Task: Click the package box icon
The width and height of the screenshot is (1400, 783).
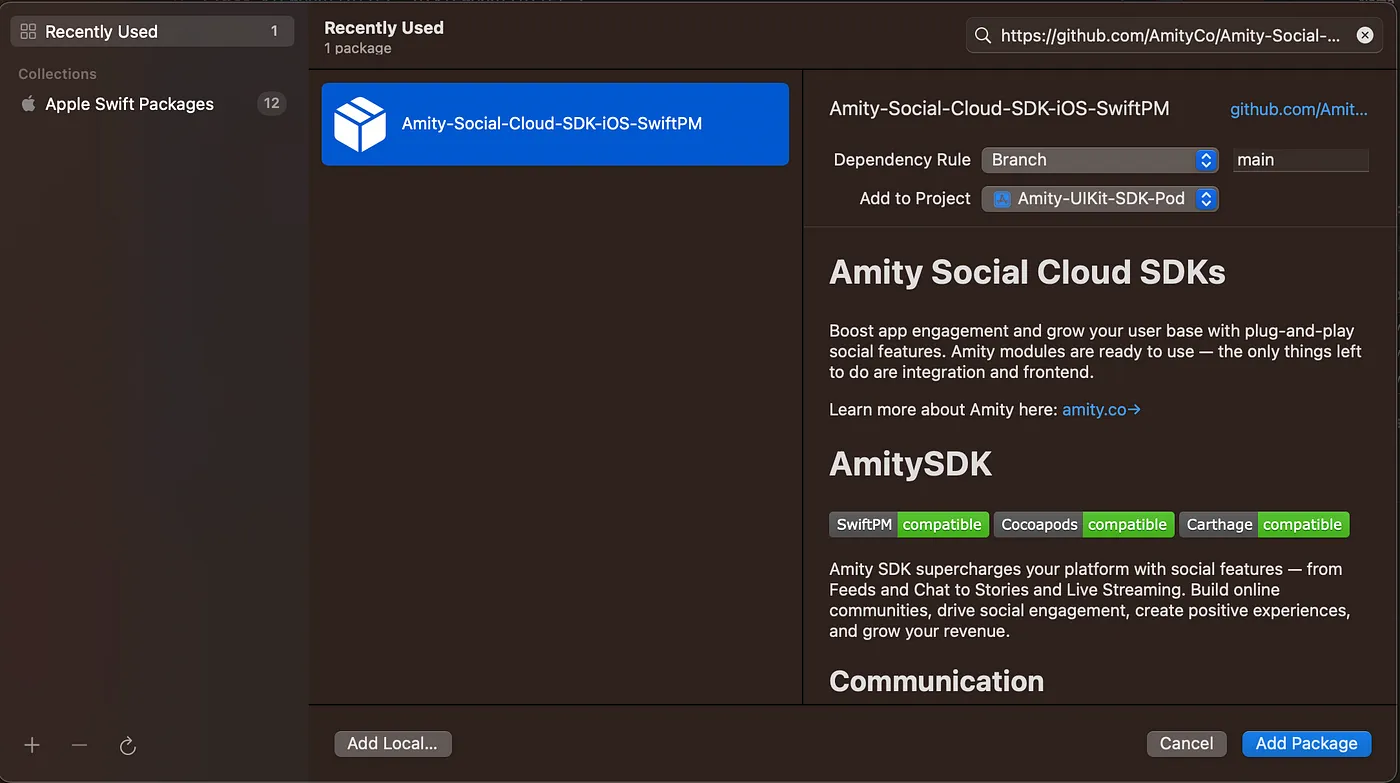Action: pos(360,124)
